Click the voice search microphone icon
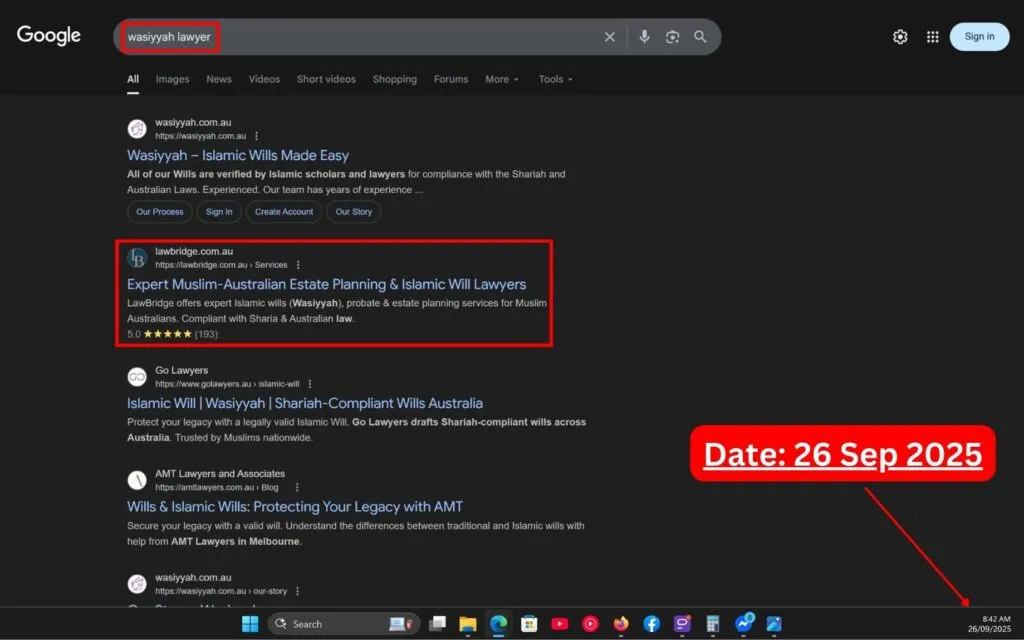Image resolution: width=1024 pixels, height=640 pixels. coord(644,37)
